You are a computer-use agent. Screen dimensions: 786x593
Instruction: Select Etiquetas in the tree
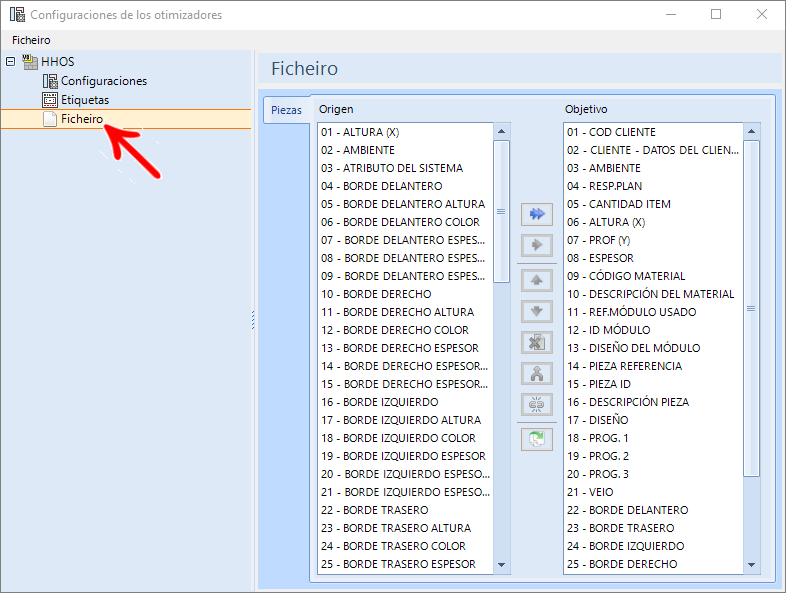[85, 100]
